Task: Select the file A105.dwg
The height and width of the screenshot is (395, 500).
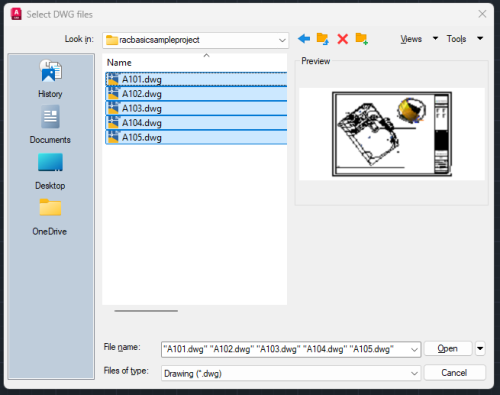Action: pos(196,137)
